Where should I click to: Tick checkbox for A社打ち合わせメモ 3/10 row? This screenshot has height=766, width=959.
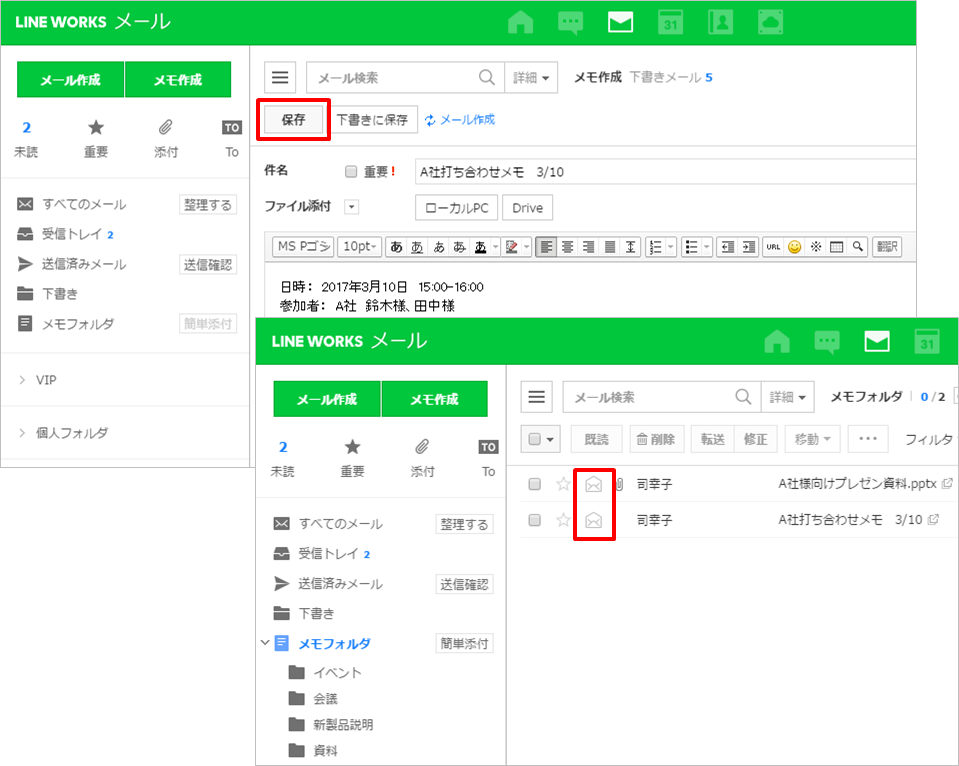point(535,520)
